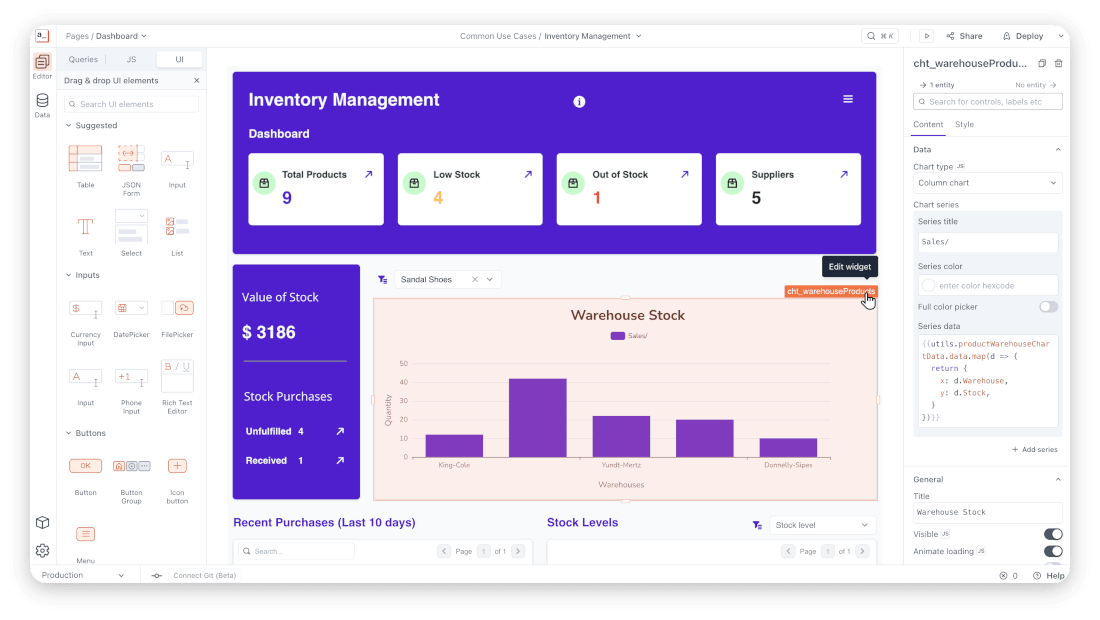Enable the Full color picker toggle
The height and width of the screenshot is (620, 1100).
click(x=1048, y=307)
